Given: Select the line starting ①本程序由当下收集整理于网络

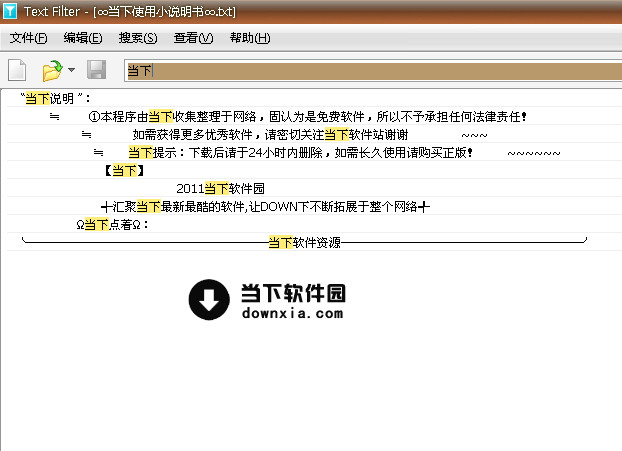Looking at the screenshot, I should coord(315,116).
